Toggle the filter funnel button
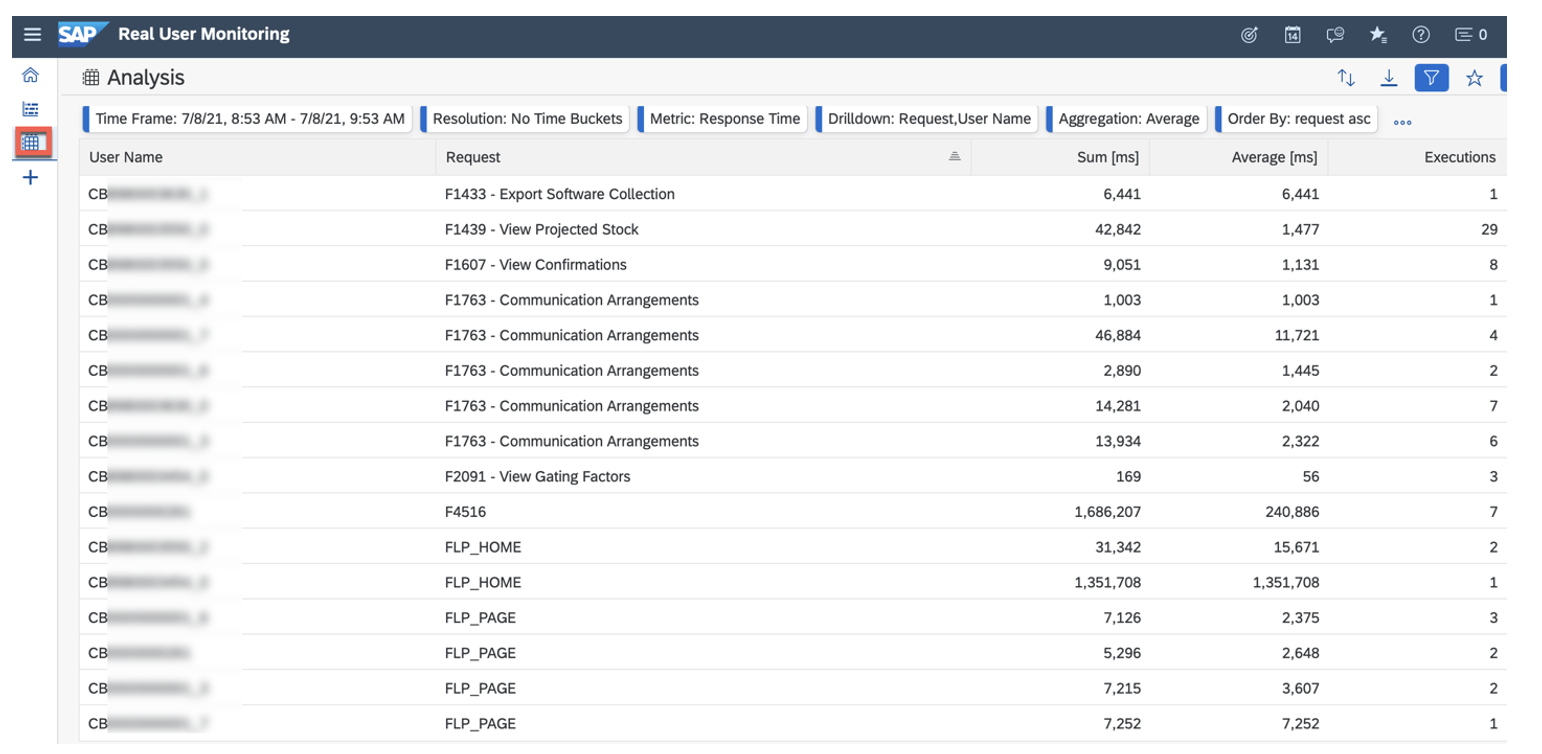This screenshot has height=754, width=1542. 1432,78
